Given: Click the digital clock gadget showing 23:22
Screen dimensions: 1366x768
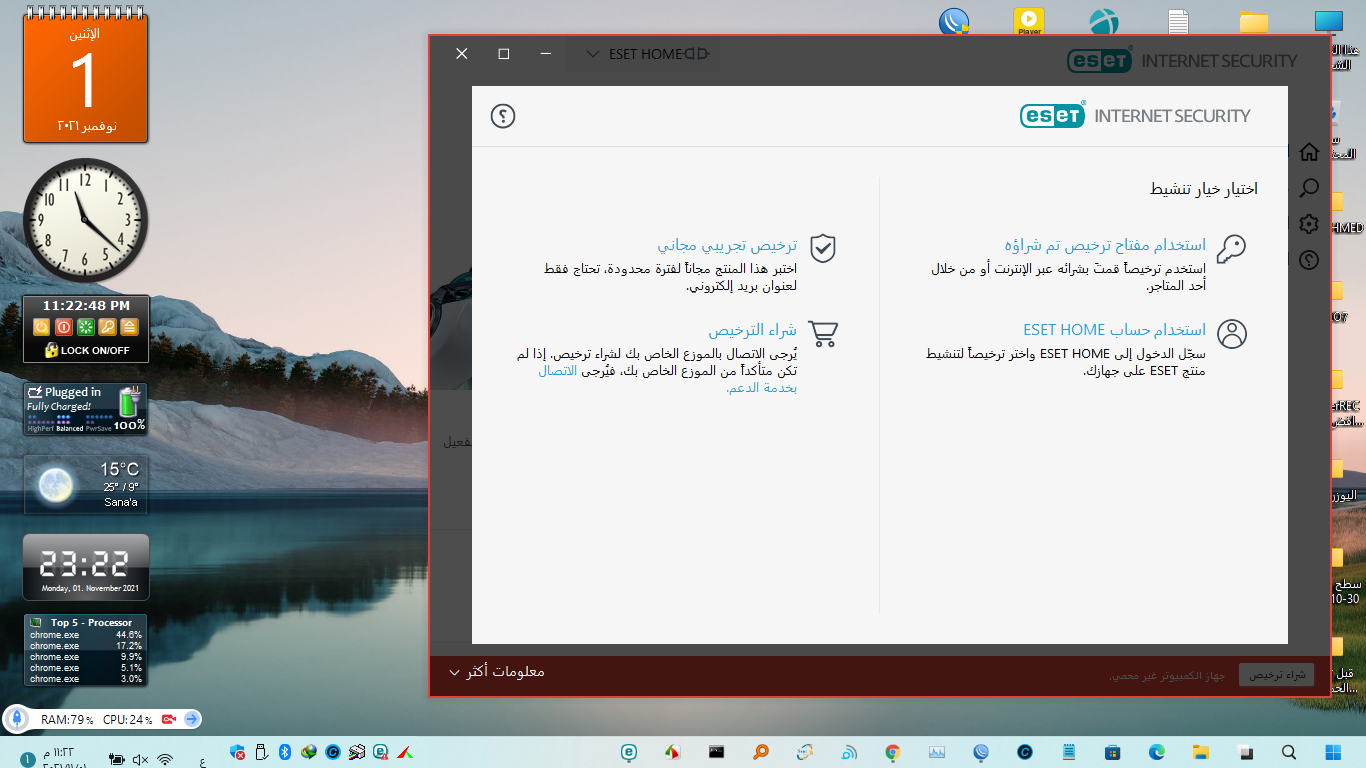Looking at the screenshot, I should (x=85, y=566).
